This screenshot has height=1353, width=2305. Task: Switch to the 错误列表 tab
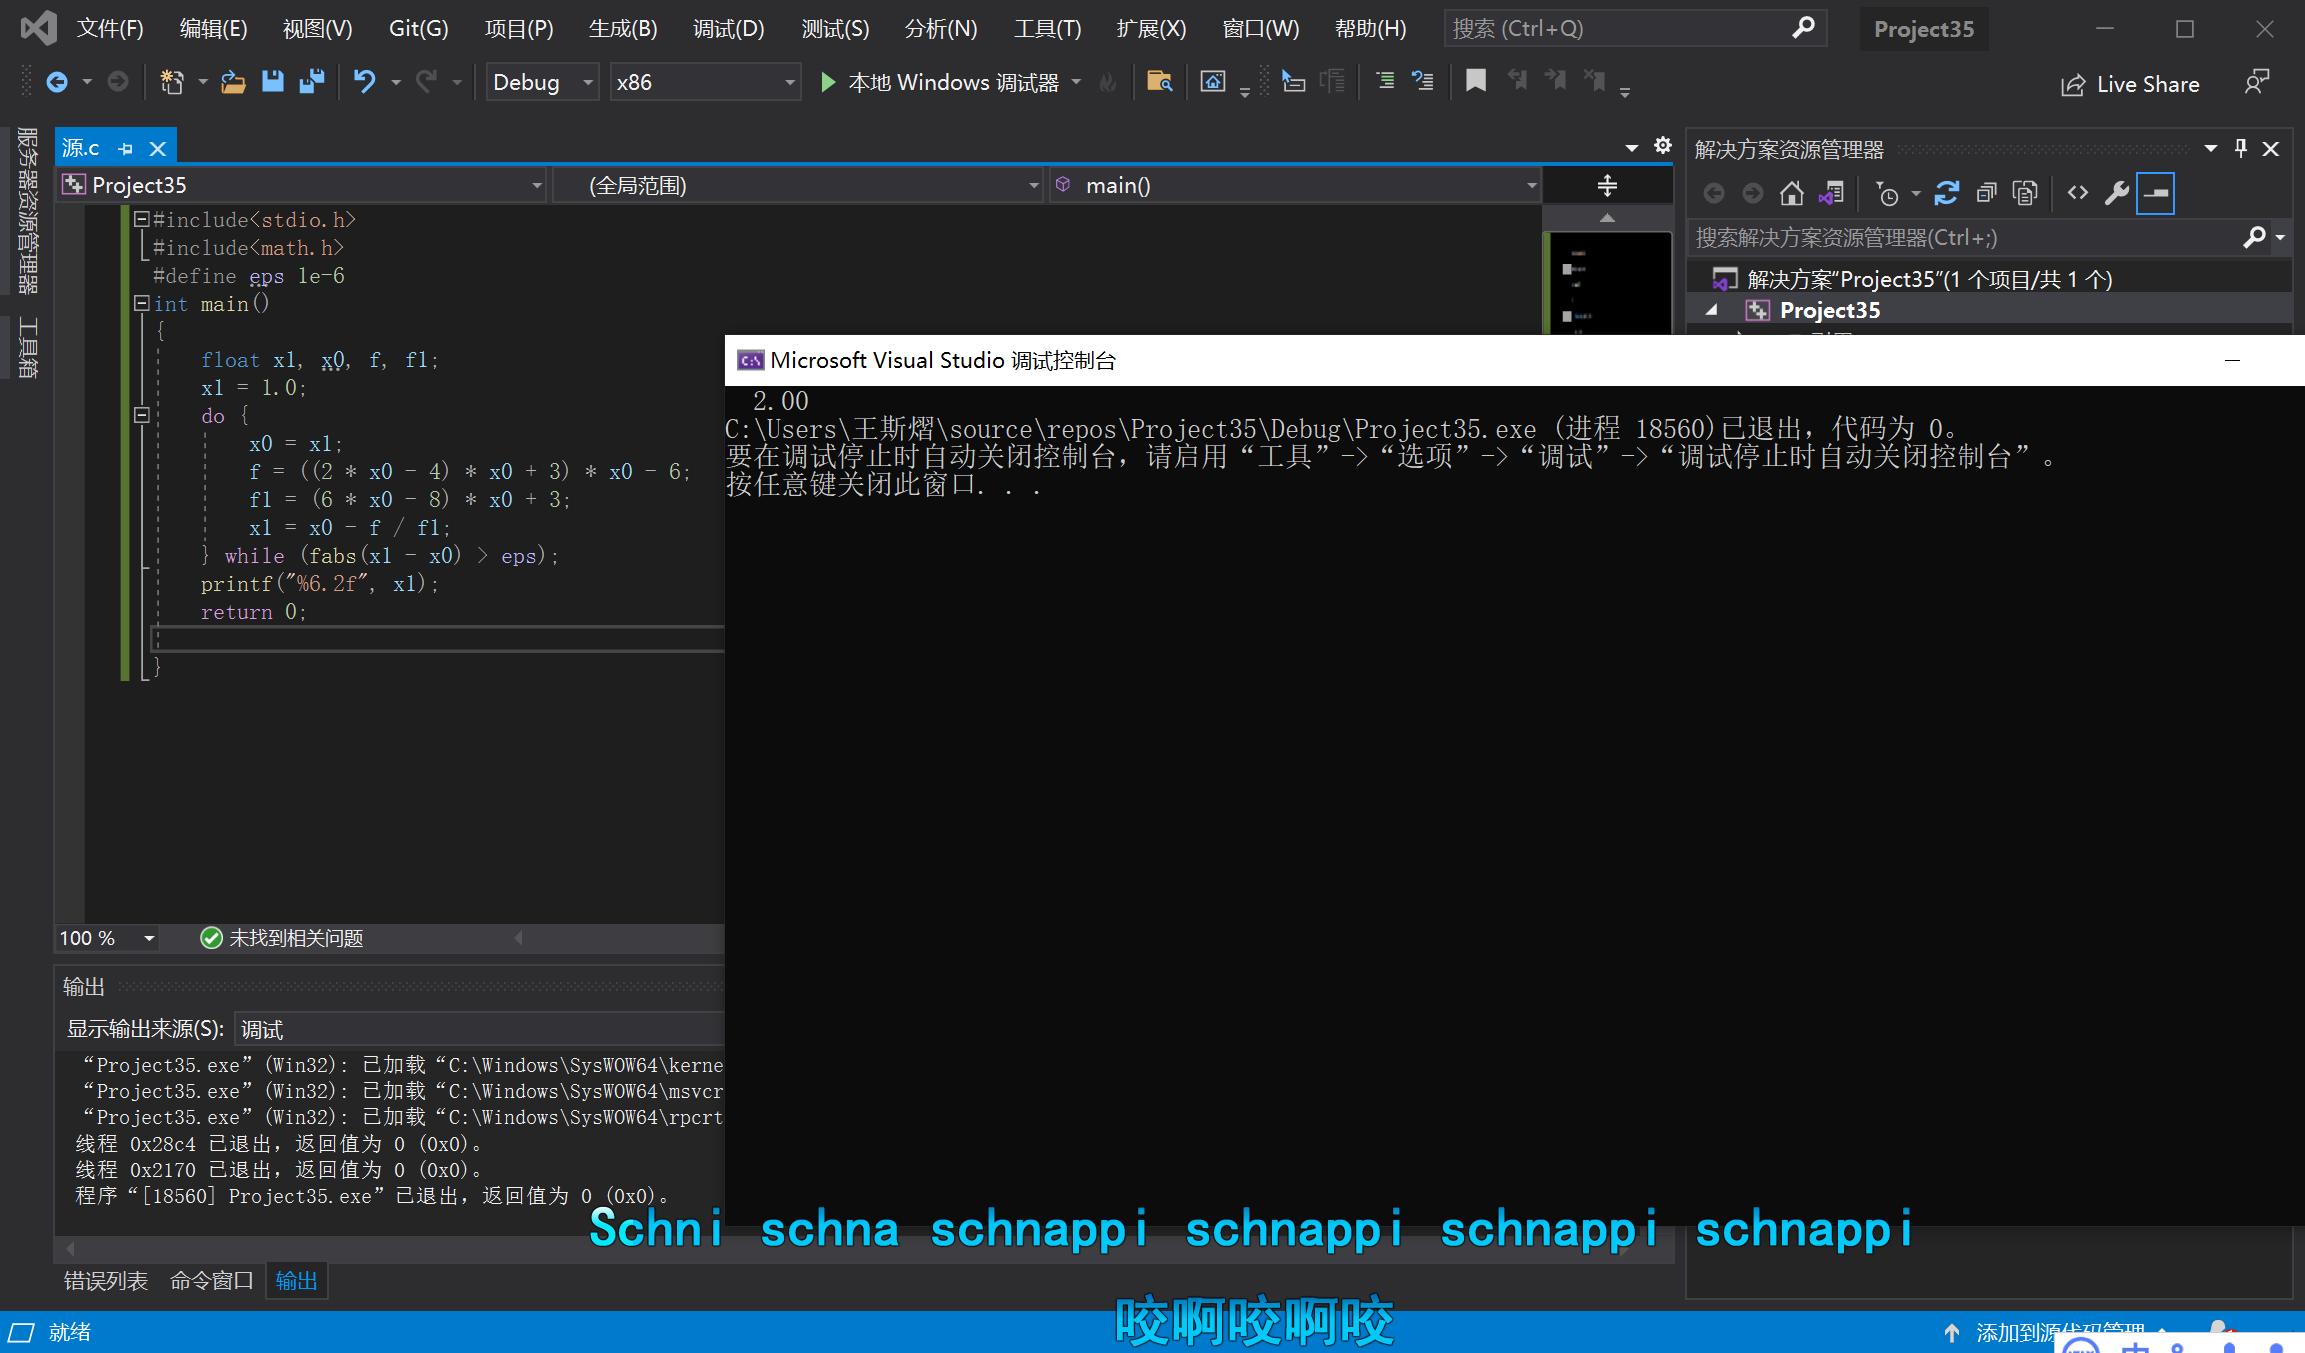105,1281
